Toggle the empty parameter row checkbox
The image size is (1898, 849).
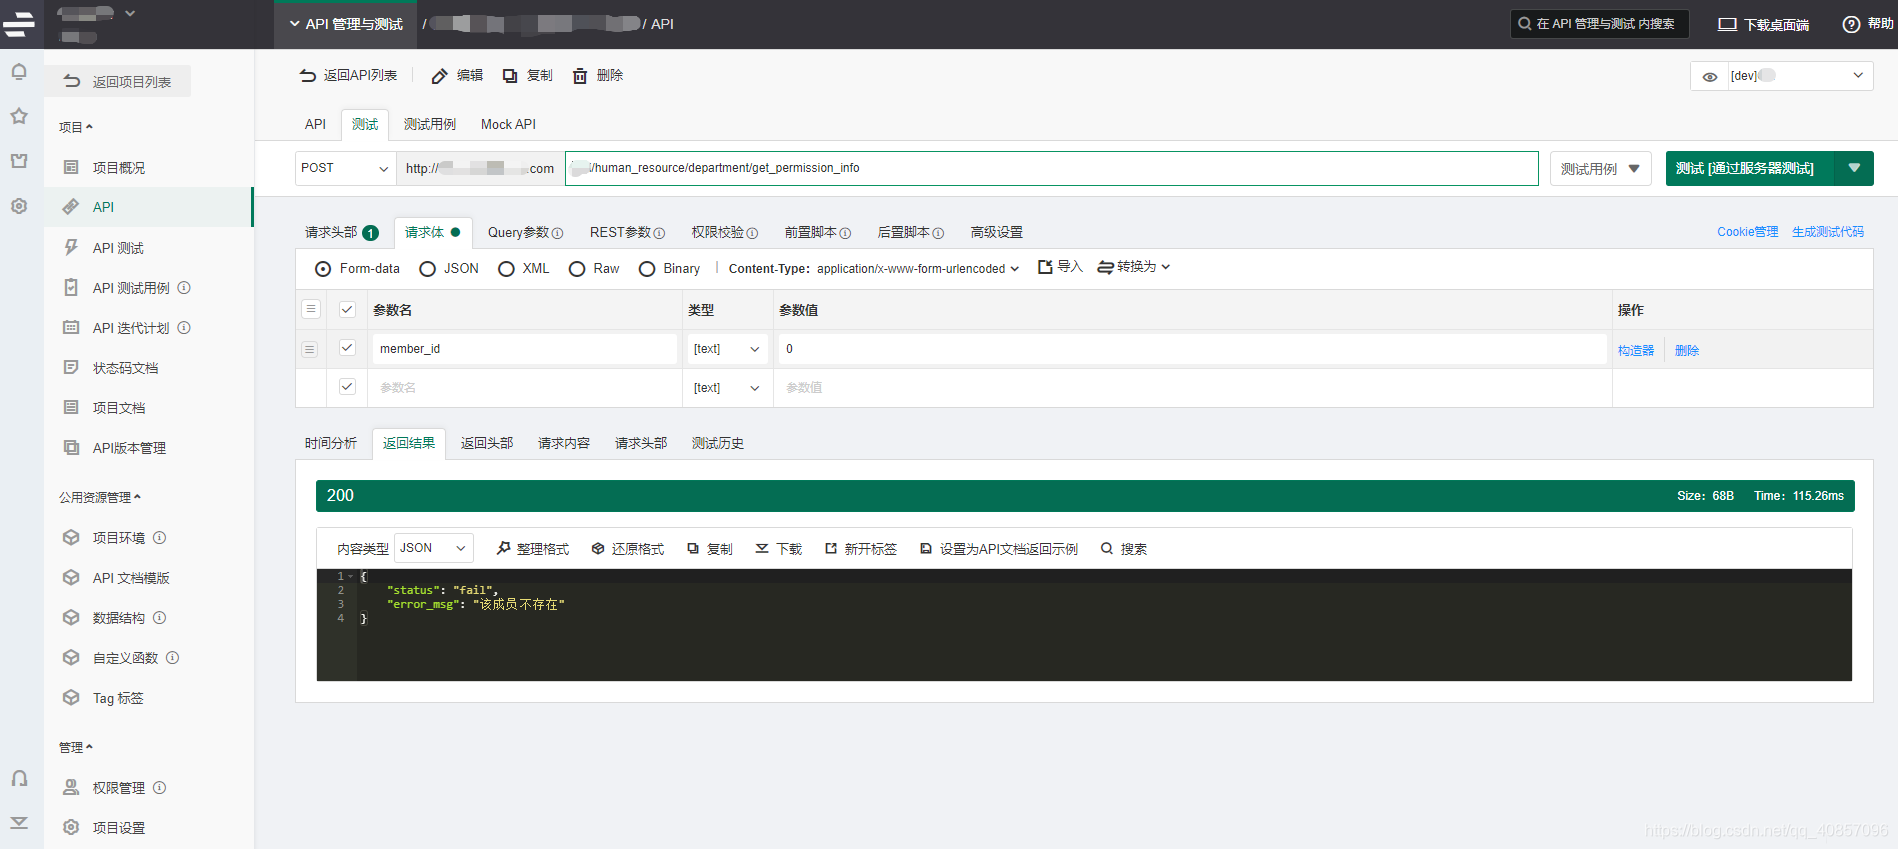tap(347, 387)
